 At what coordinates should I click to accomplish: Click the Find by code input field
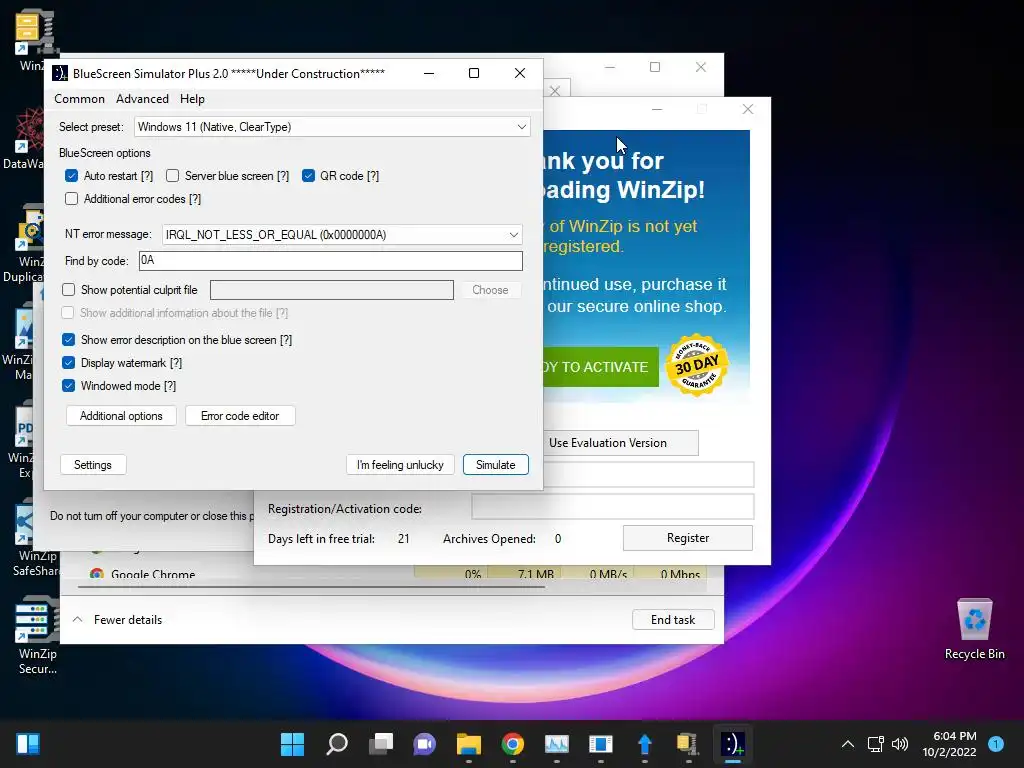[x=330, y=261]
